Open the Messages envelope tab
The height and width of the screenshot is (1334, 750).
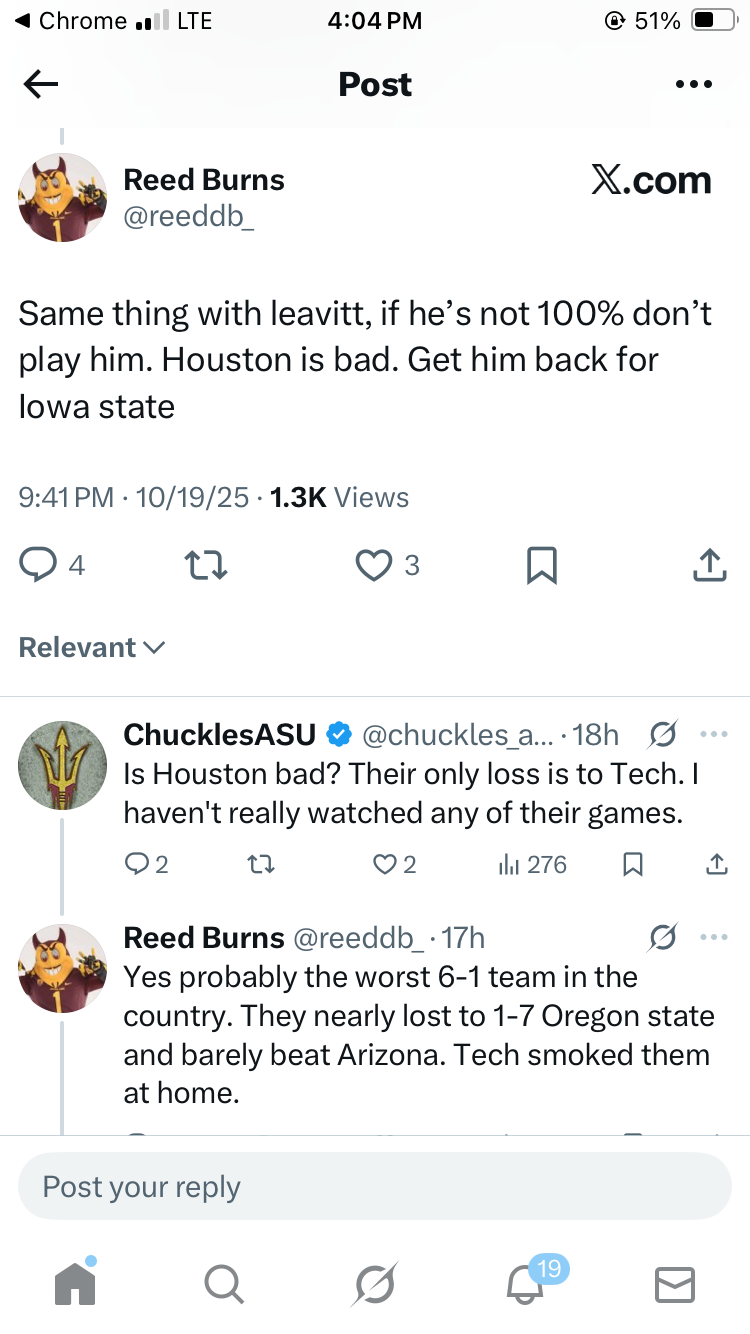coord(674,1284)
